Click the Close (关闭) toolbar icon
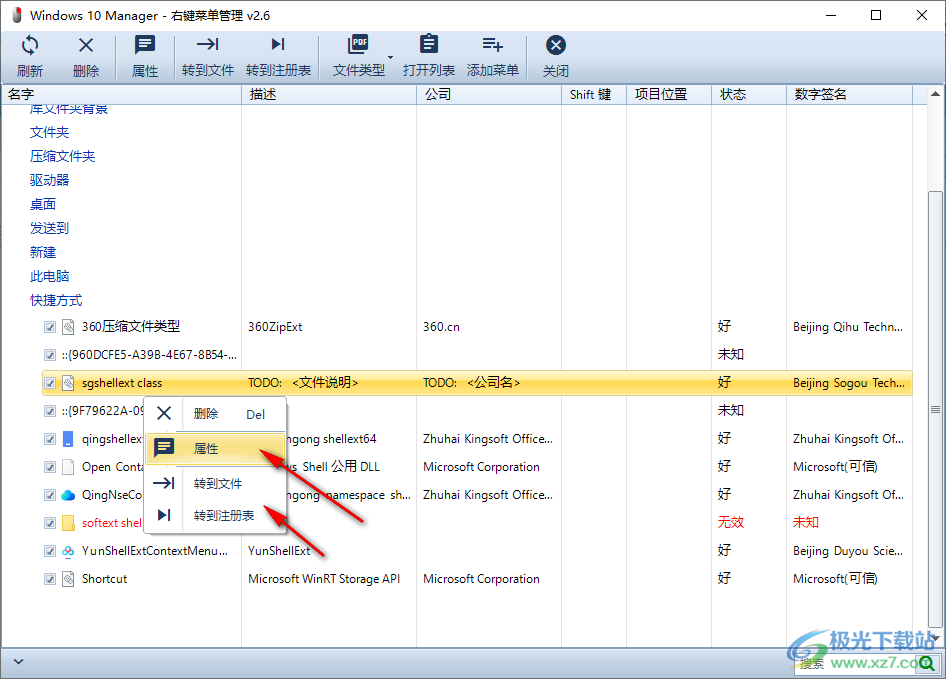 (556, 56)
